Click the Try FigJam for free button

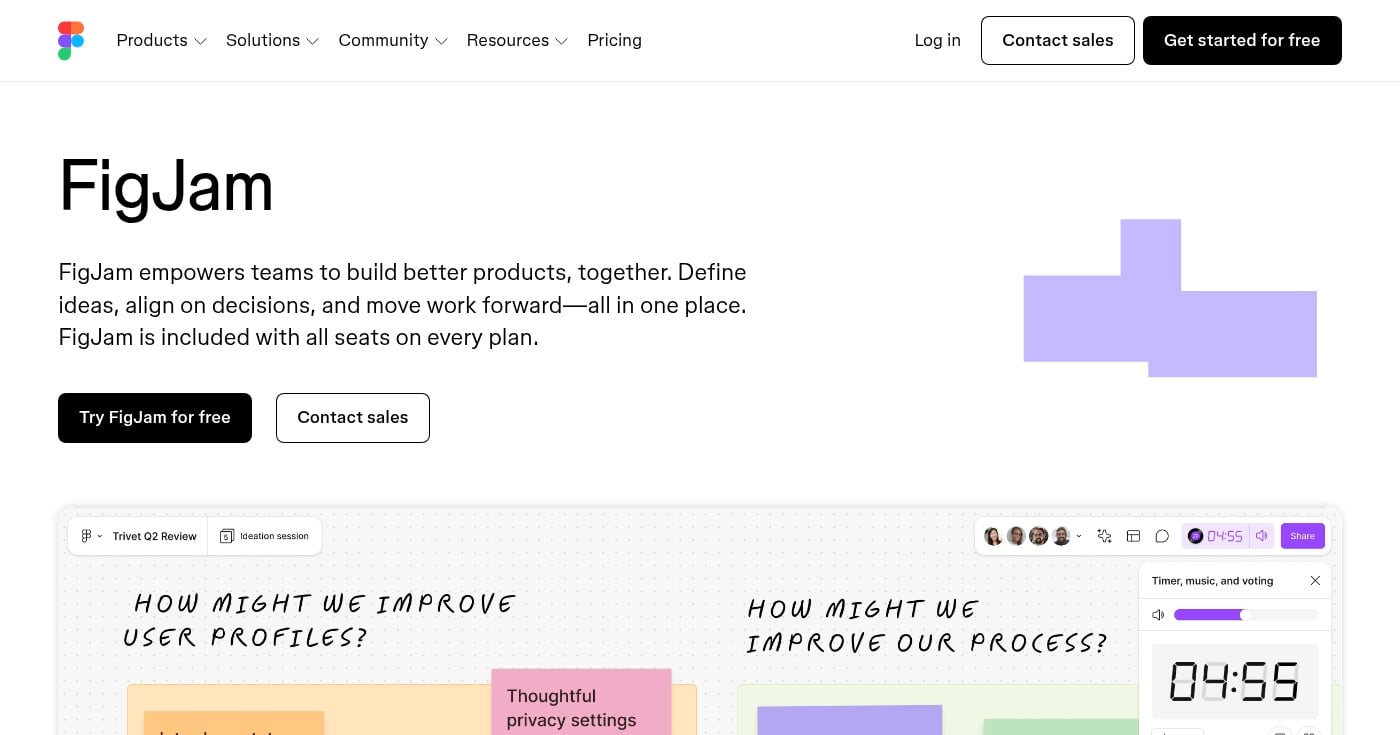pos(155,417)
